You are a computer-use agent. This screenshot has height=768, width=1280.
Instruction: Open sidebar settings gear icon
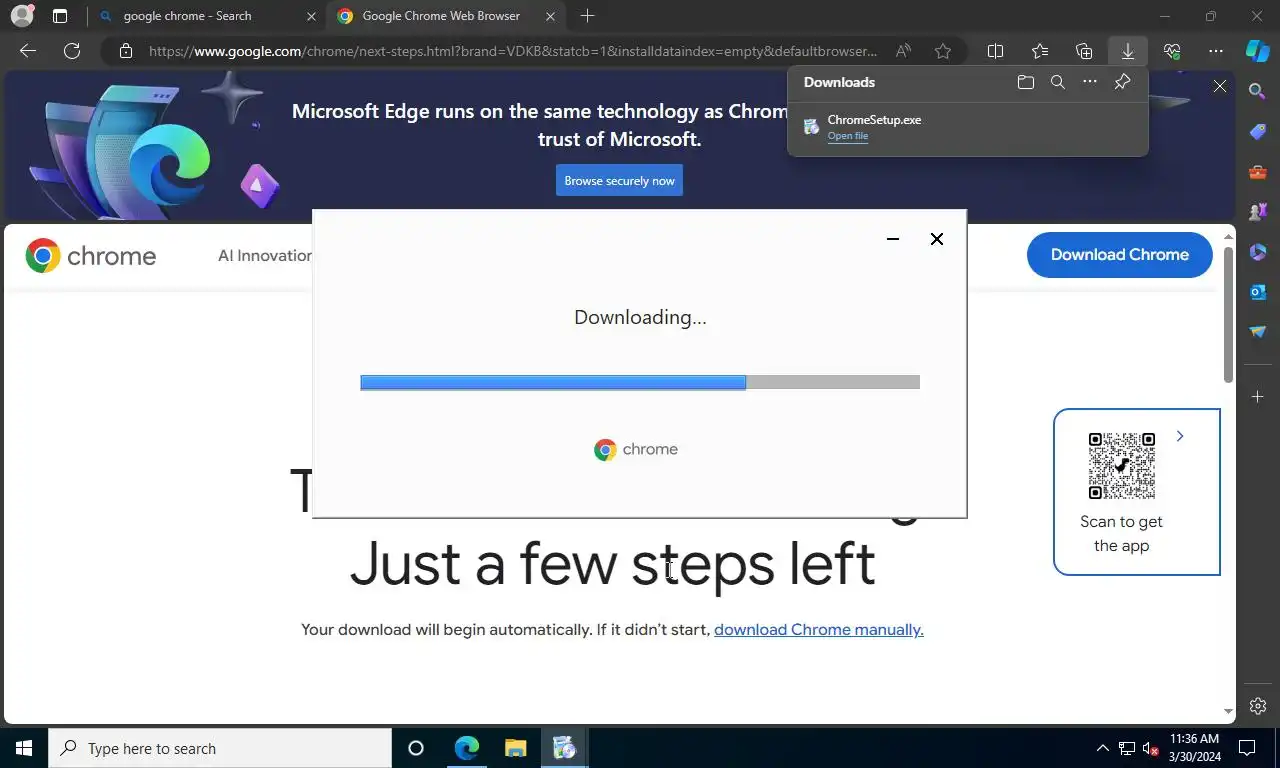pyautogui.click(x=1258, y=706)
